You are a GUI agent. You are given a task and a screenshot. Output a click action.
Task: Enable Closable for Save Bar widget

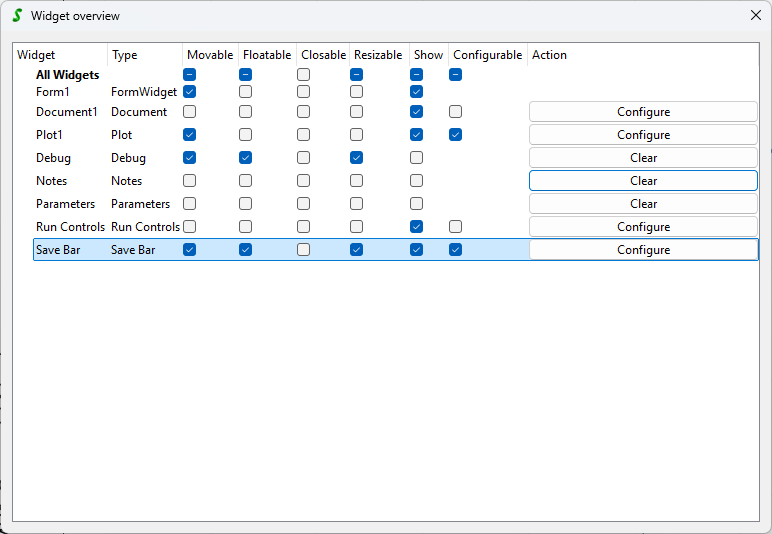click(303, 250)
